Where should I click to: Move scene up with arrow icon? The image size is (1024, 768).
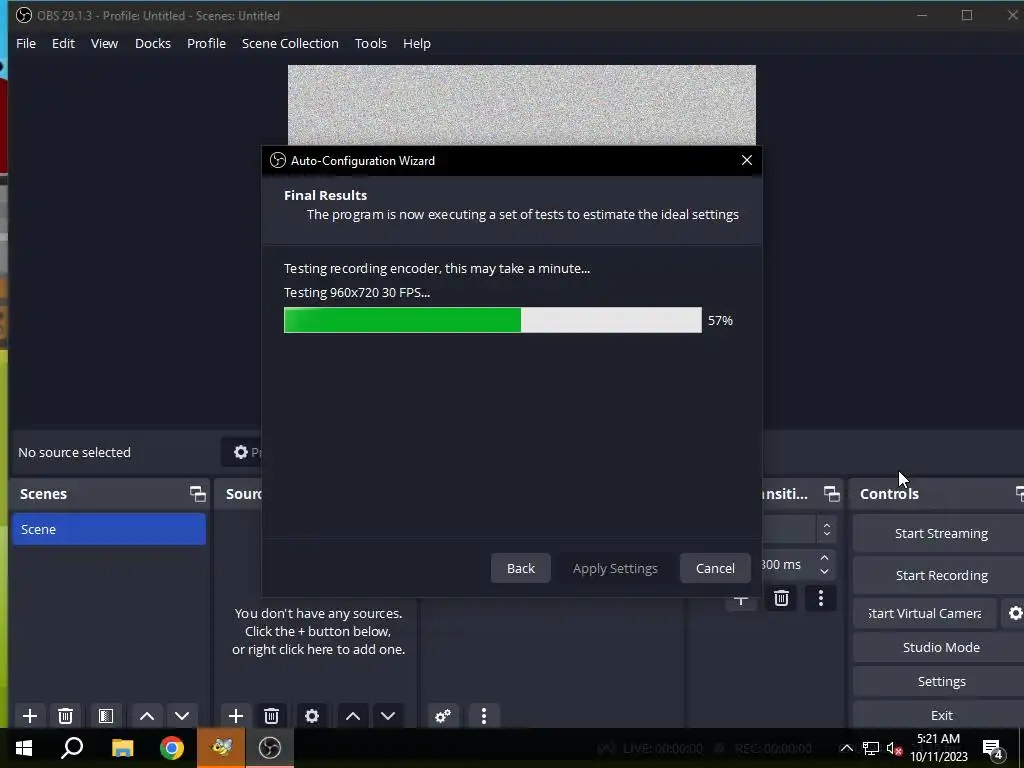click(x=147, y=716)
